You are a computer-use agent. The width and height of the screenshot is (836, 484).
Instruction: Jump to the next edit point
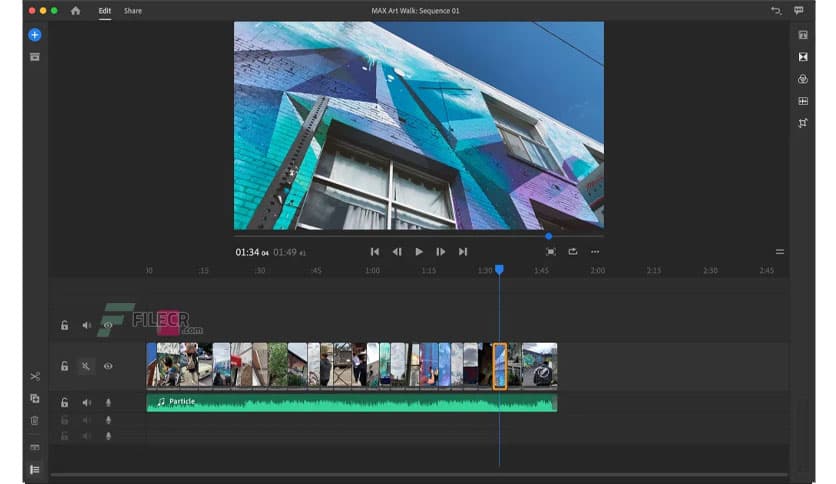click(463, 252)
